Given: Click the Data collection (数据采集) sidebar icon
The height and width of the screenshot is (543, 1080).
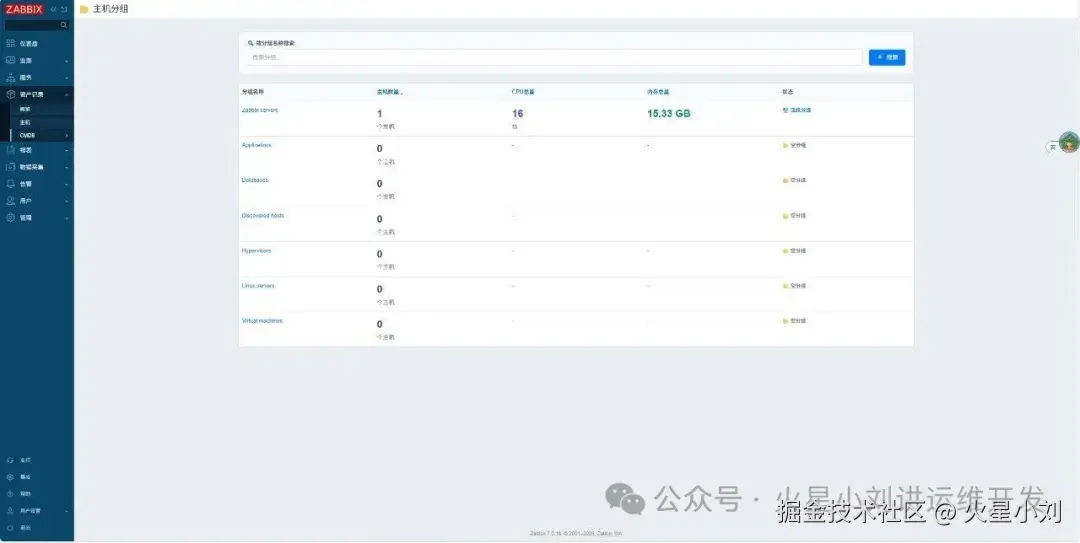Looking at the screenshot, I should [x=10, y=167].
